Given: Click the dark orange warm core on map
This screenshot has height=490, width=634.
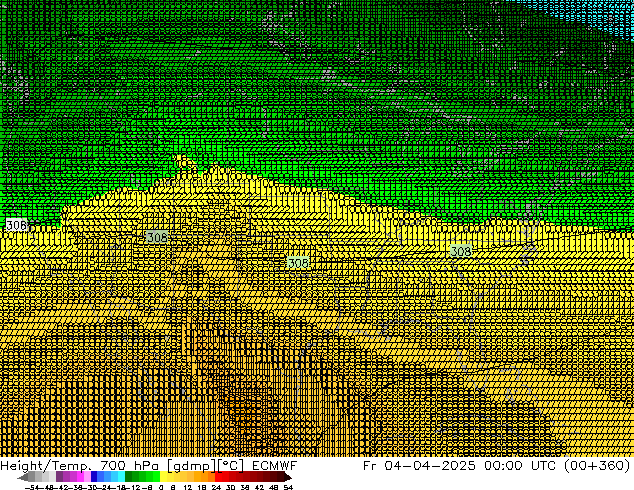Looking at the screenshot, I should pyautogui.click(x=247, y=412).
